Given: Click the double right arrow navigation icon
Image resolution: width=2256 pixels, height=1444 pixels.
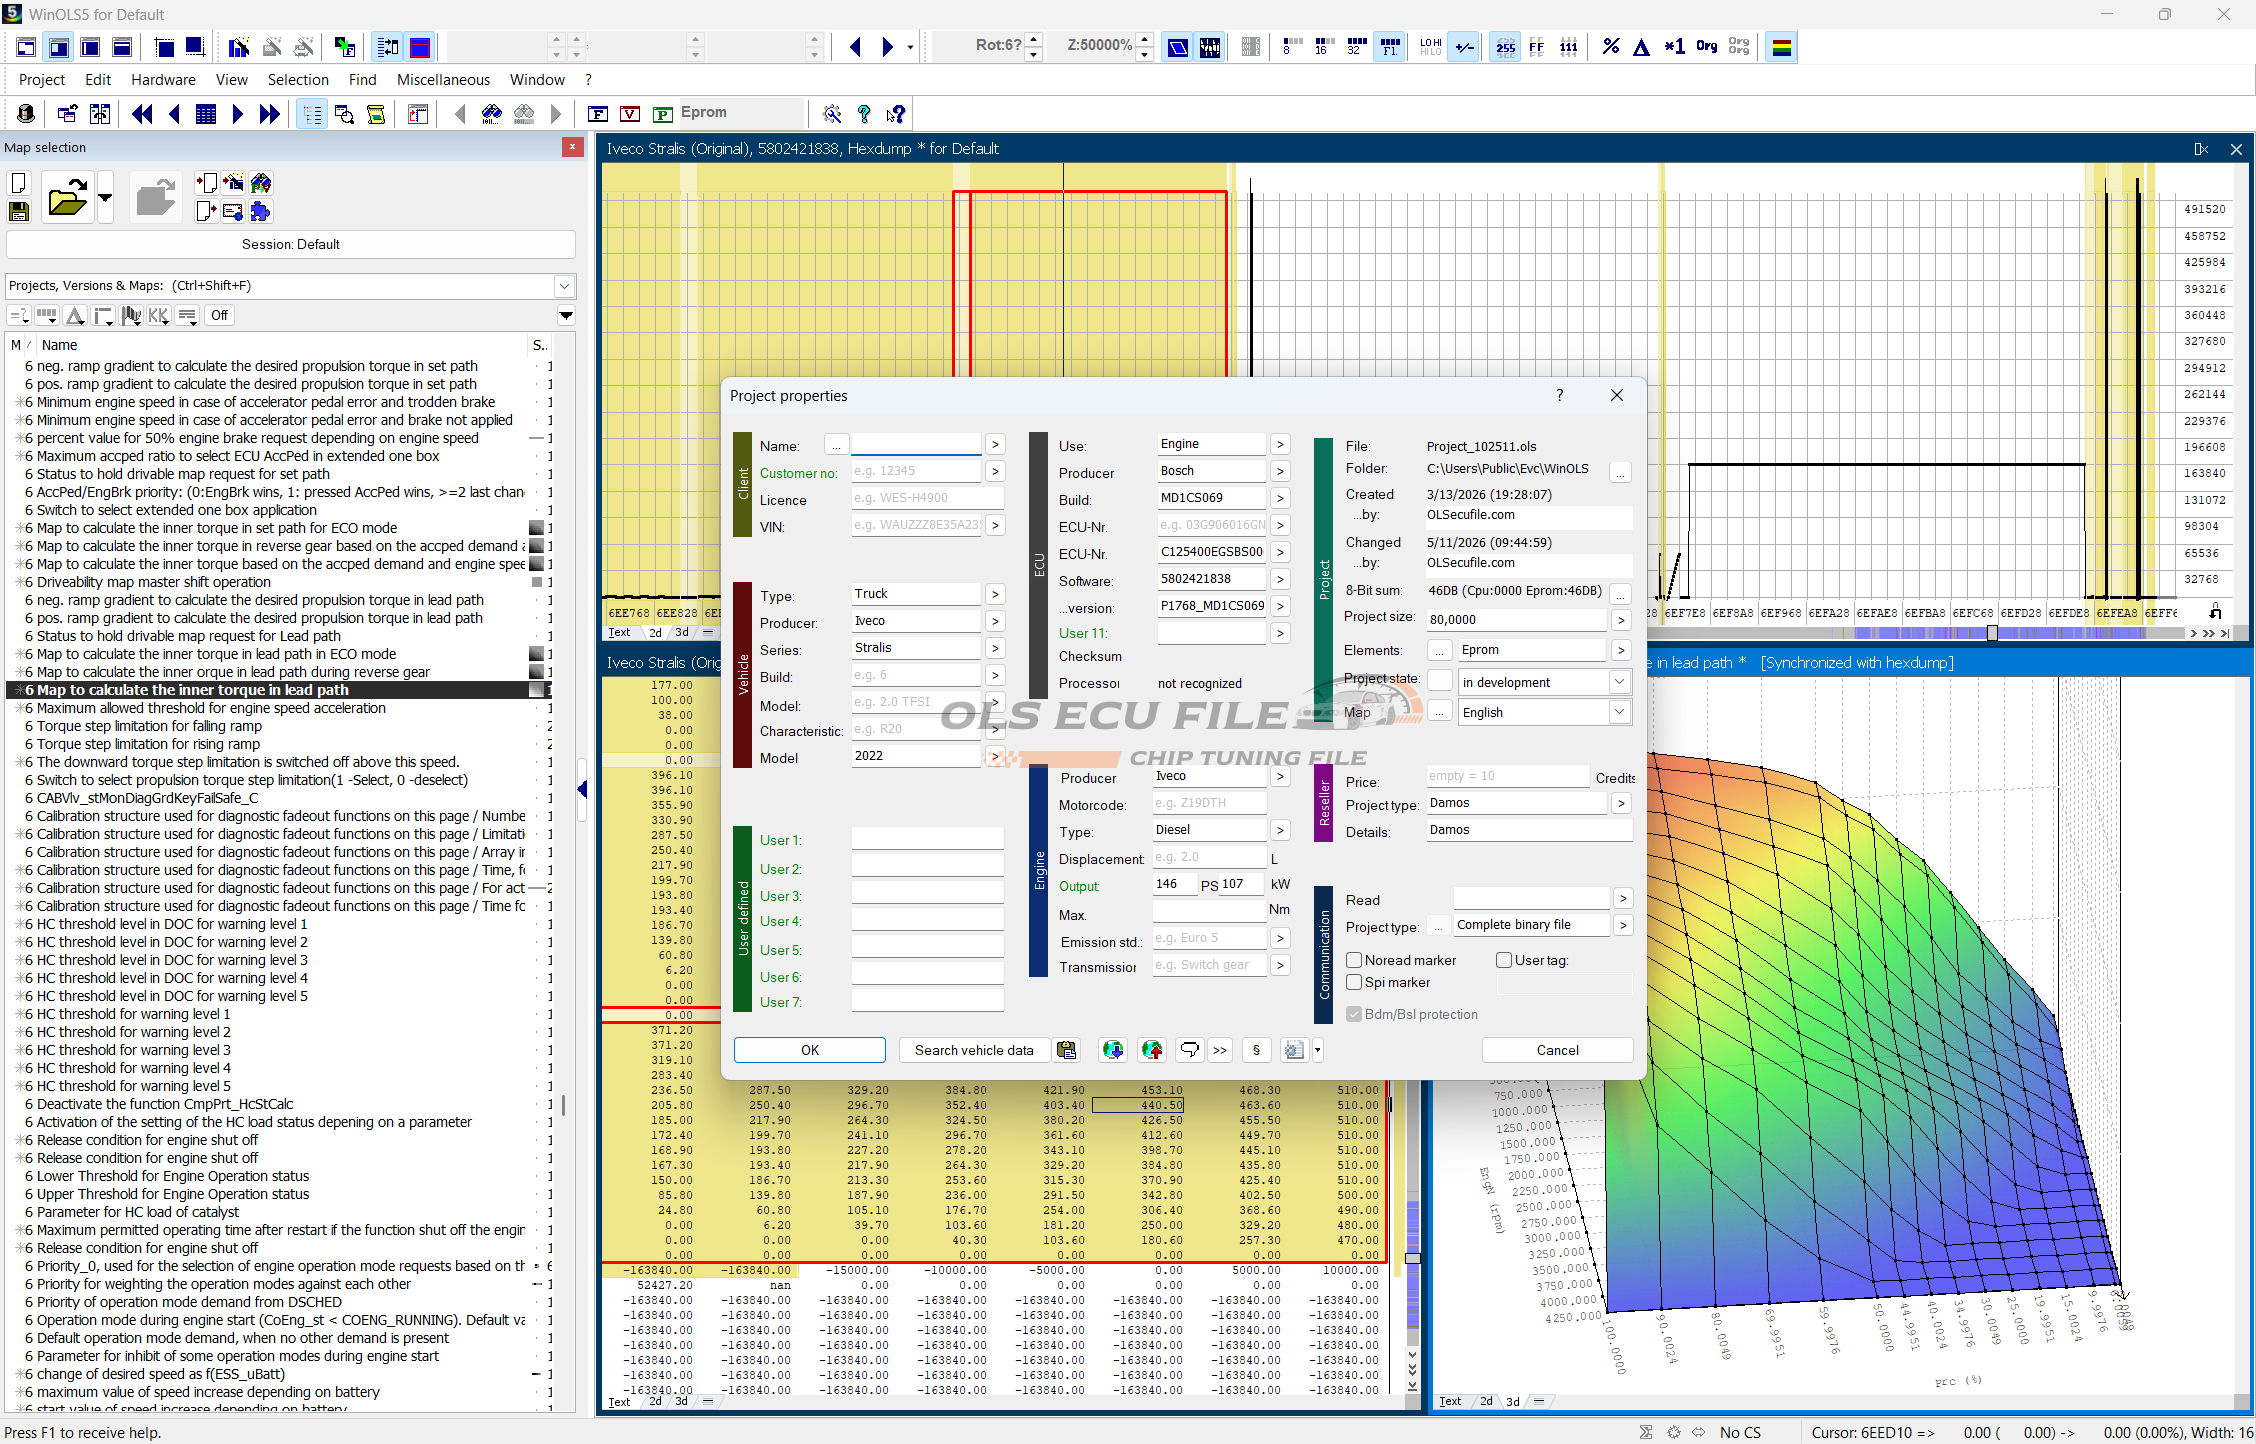Looking at the screenshot, I should (270, 114).
